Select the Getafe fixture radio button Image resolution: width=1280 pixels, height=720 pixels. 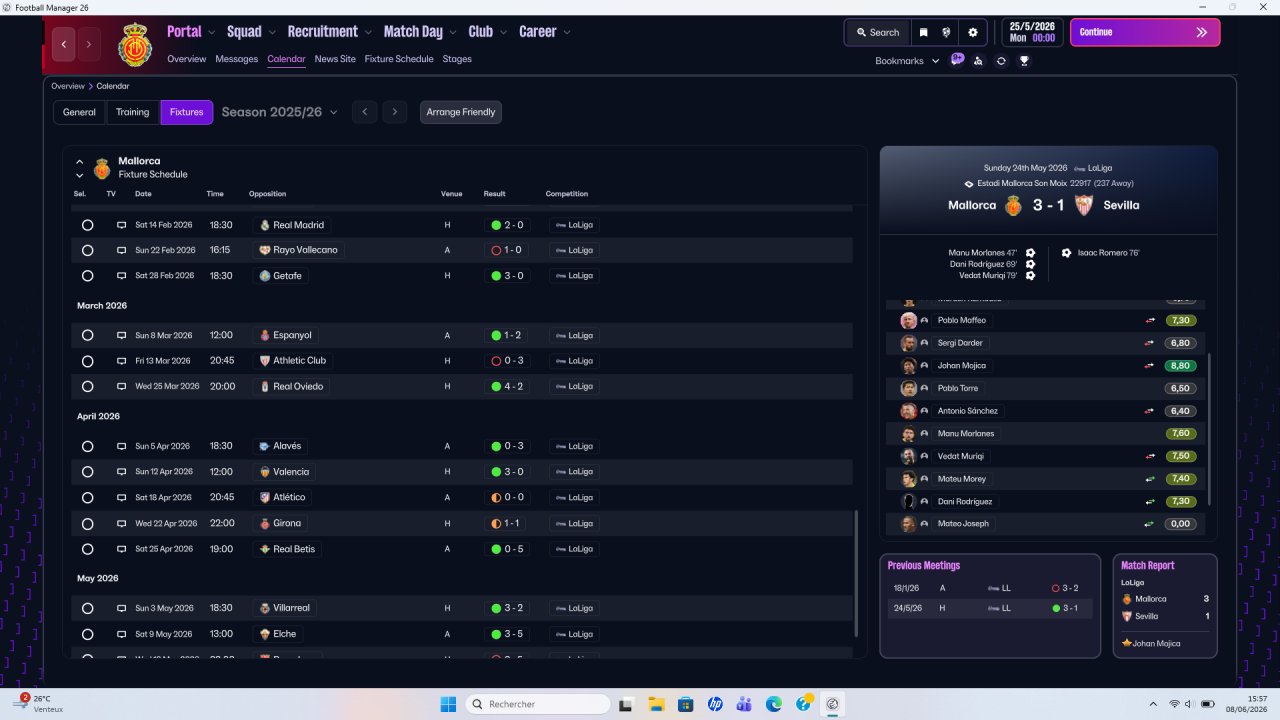[87, 276]
